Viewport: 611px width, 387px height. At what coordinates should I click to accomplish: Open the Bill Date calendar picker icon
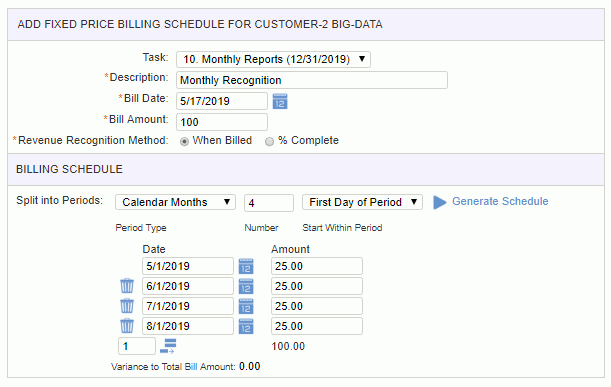coord(280,101)
